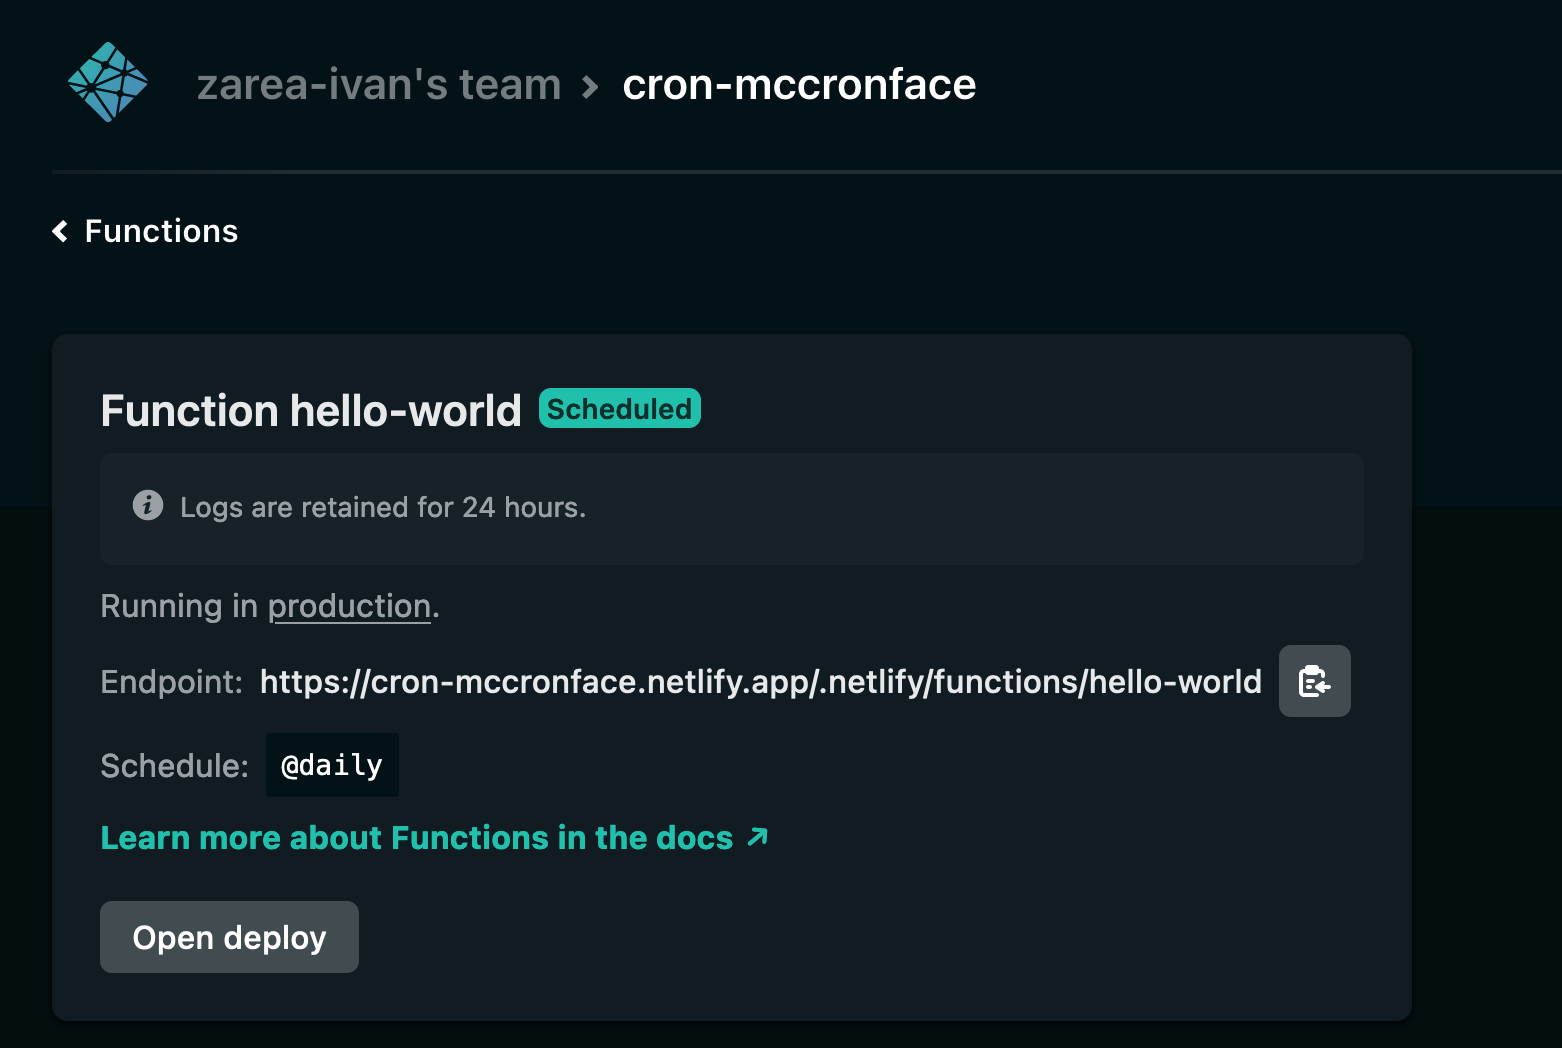
Task: Click the breadcrumb chevron separator after team name
Action: pos(591,87)
